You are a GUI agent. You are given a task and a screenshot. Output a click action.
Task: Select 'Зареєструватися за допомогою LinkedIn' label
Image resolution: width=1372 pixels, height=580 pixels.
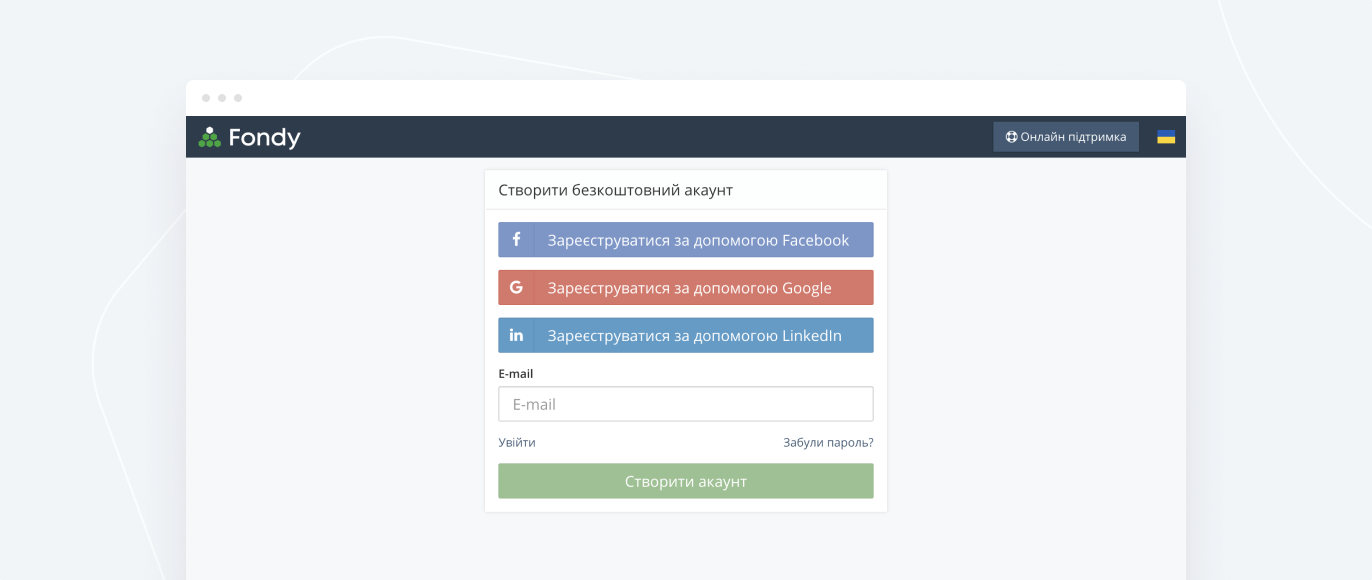[695, 336]
